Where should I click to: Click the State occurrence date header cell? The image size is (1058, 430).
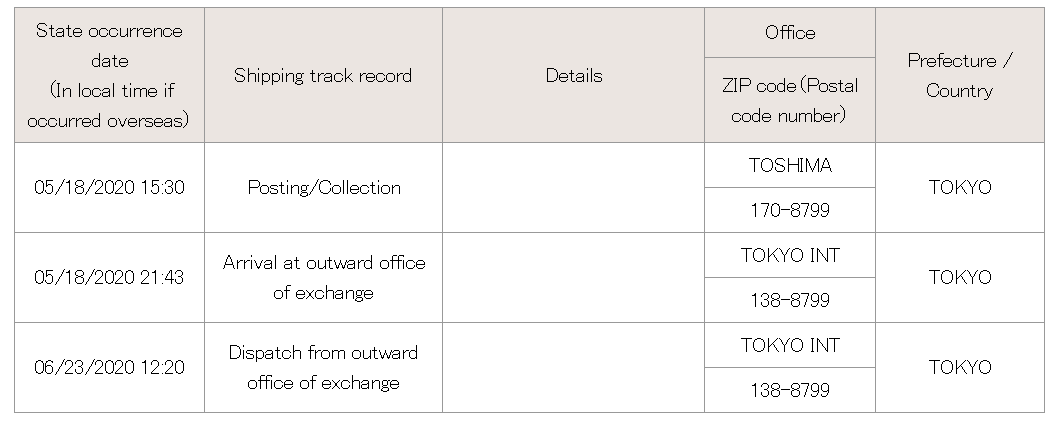(x=109, y=75)
